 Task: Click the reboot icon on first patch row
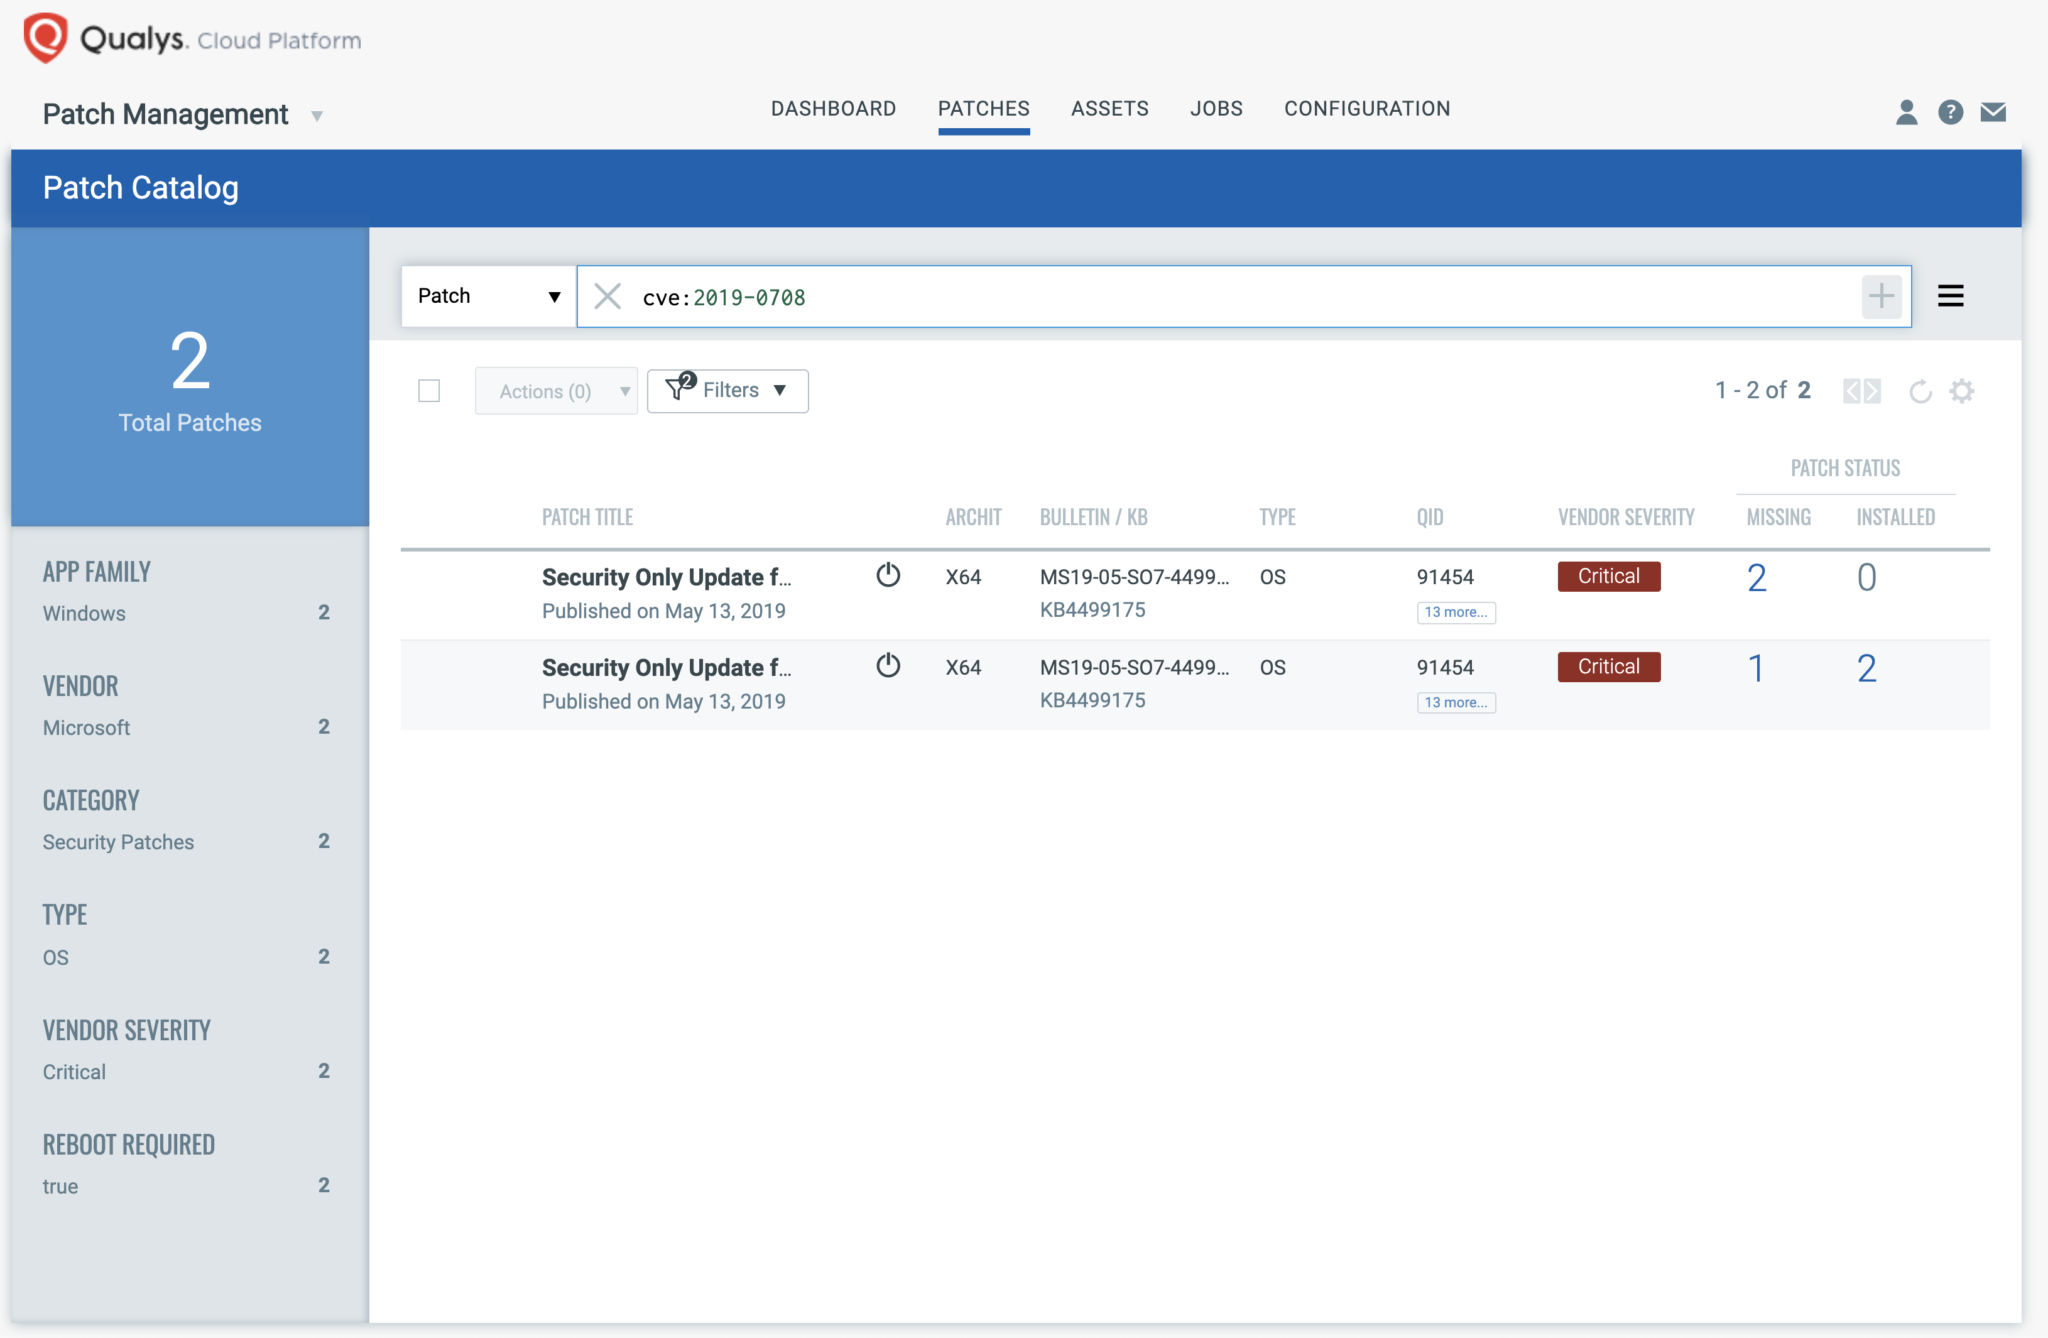tap(888, 575)
